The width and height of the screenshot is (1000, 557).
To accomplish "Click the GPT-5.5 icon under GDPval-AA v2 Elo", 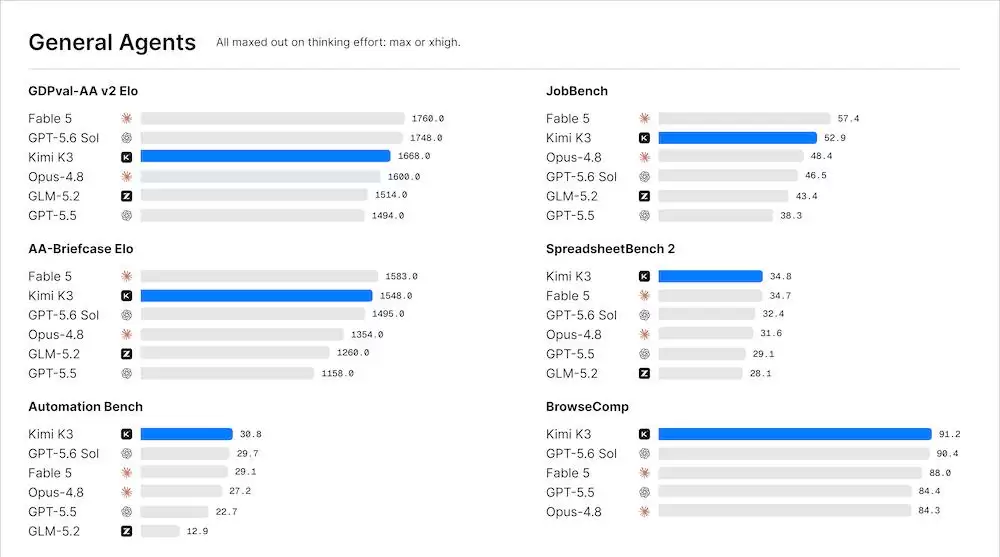I will [126, 216].
